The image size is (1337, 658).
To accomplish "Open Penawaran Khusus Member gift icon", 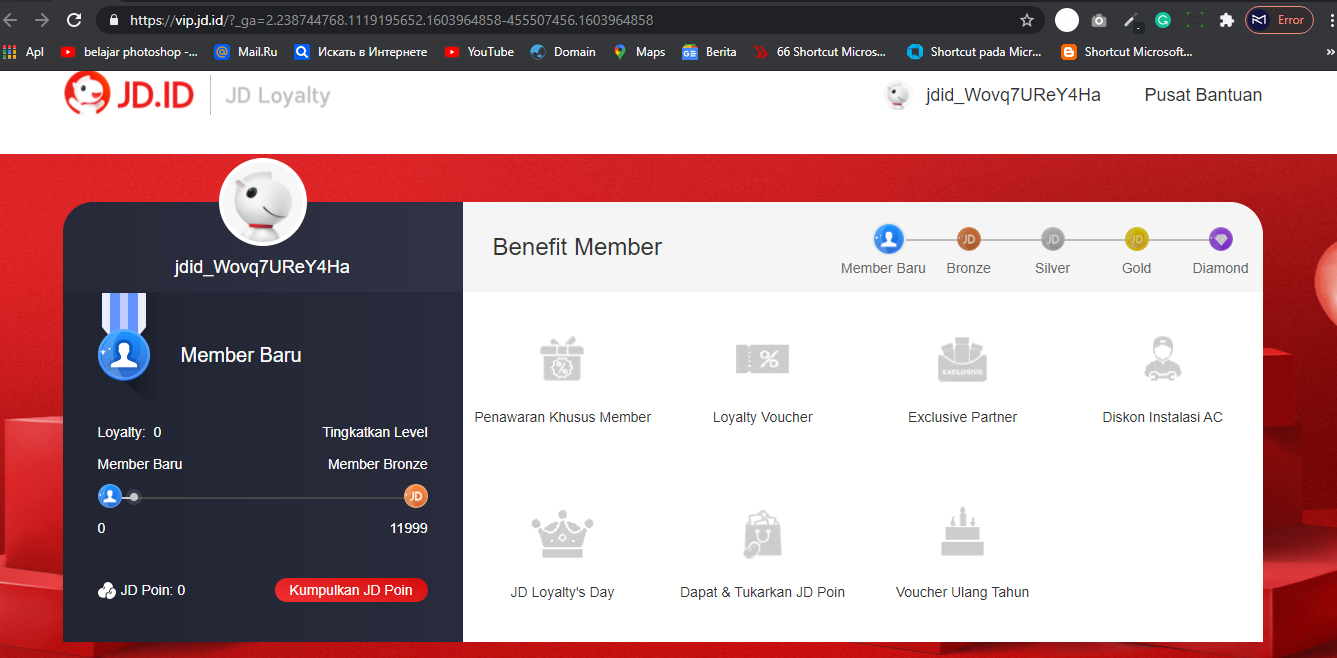I will (562, 359).
